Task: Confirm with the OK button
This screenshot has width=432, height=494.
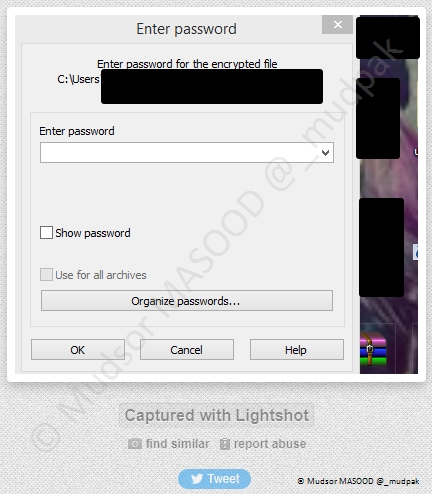Action: pyautogui.click(x=78, y=350)
